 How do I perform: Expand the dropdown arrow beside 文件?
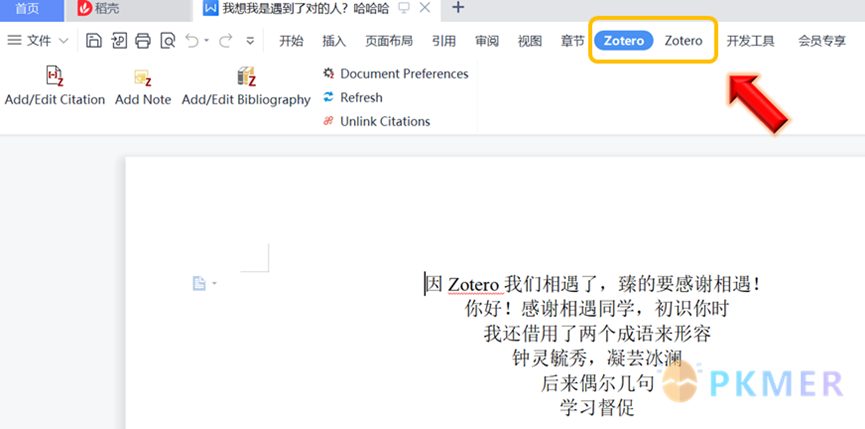point(63,41)
